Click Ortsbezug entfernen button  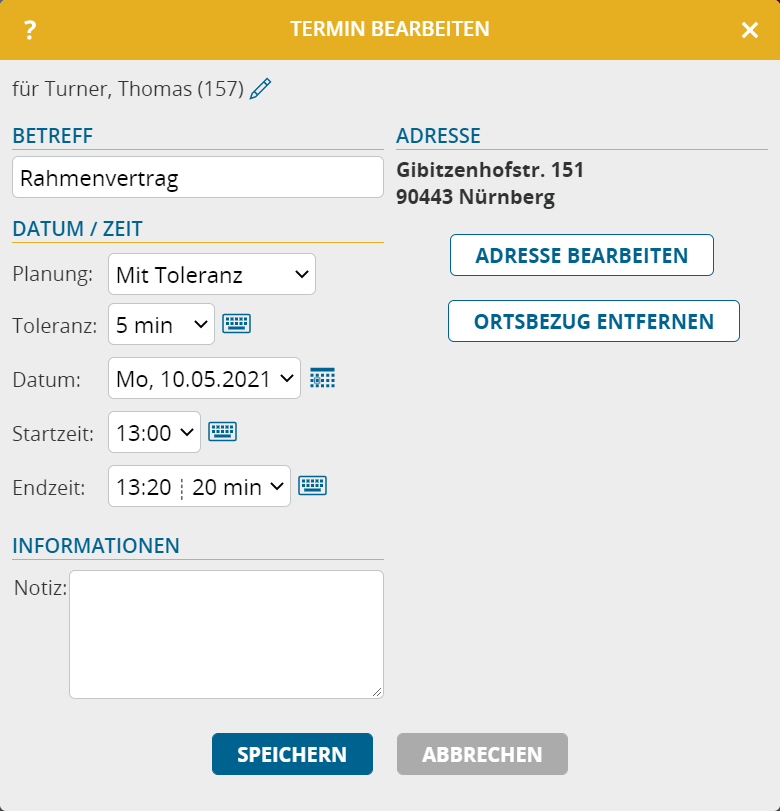(x=594, y=321)
